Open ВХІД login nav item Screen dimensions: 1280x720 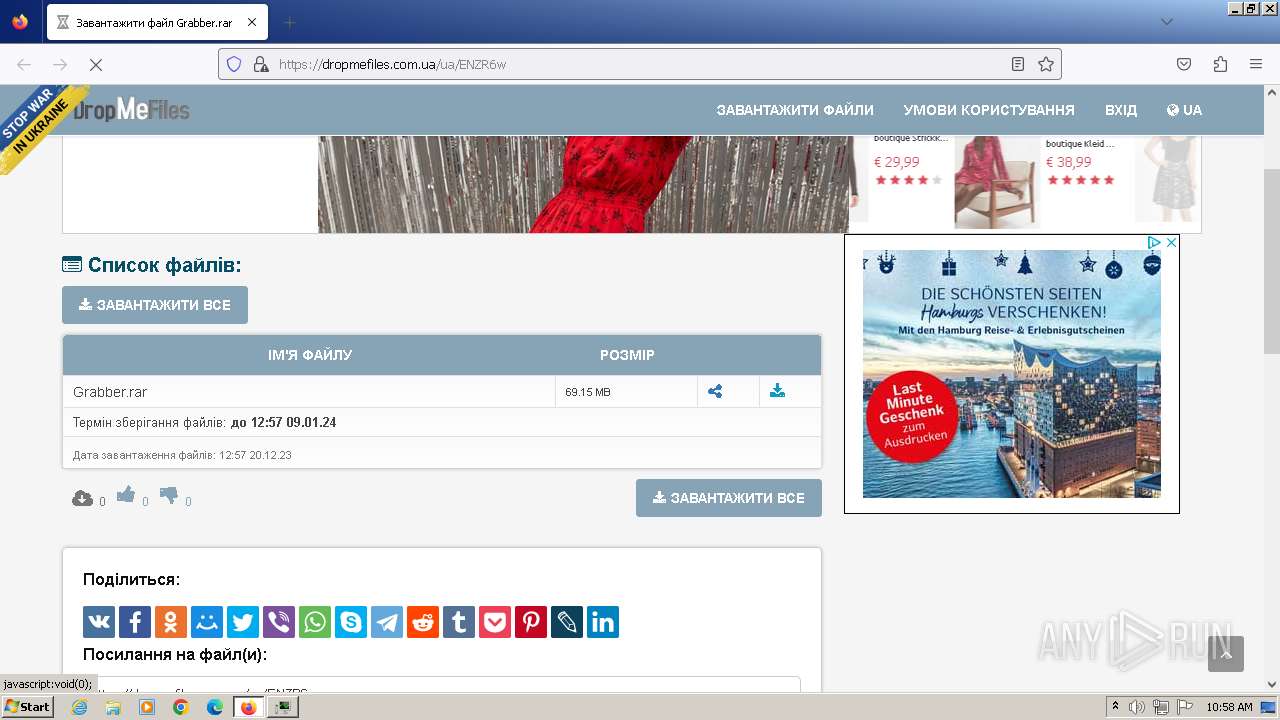click(1121, 110)
